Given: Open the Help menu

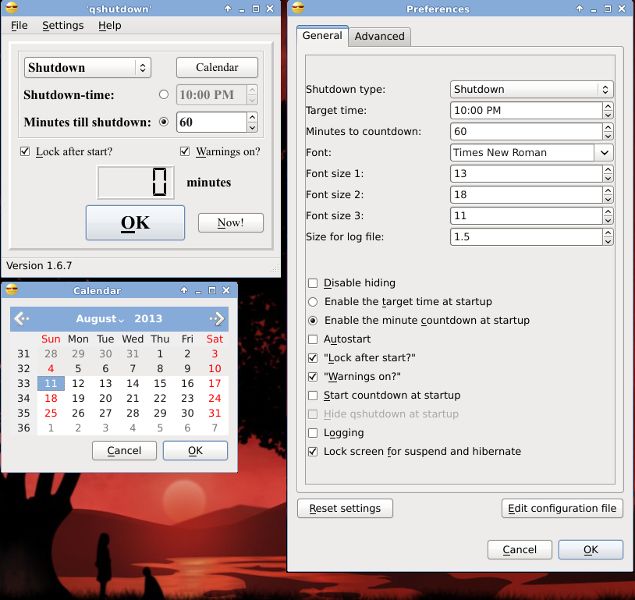Looking at the screenshot, I should point(109,25).
